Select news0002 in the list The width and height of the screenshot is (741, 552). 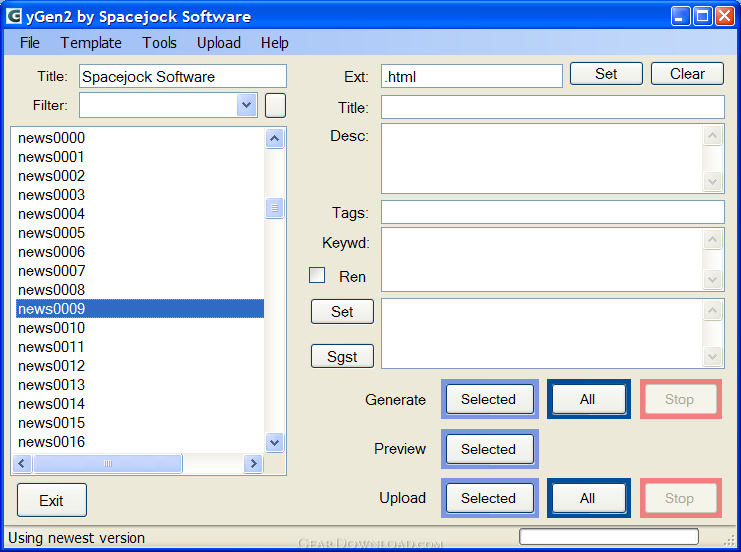click(x=140, y=176)
